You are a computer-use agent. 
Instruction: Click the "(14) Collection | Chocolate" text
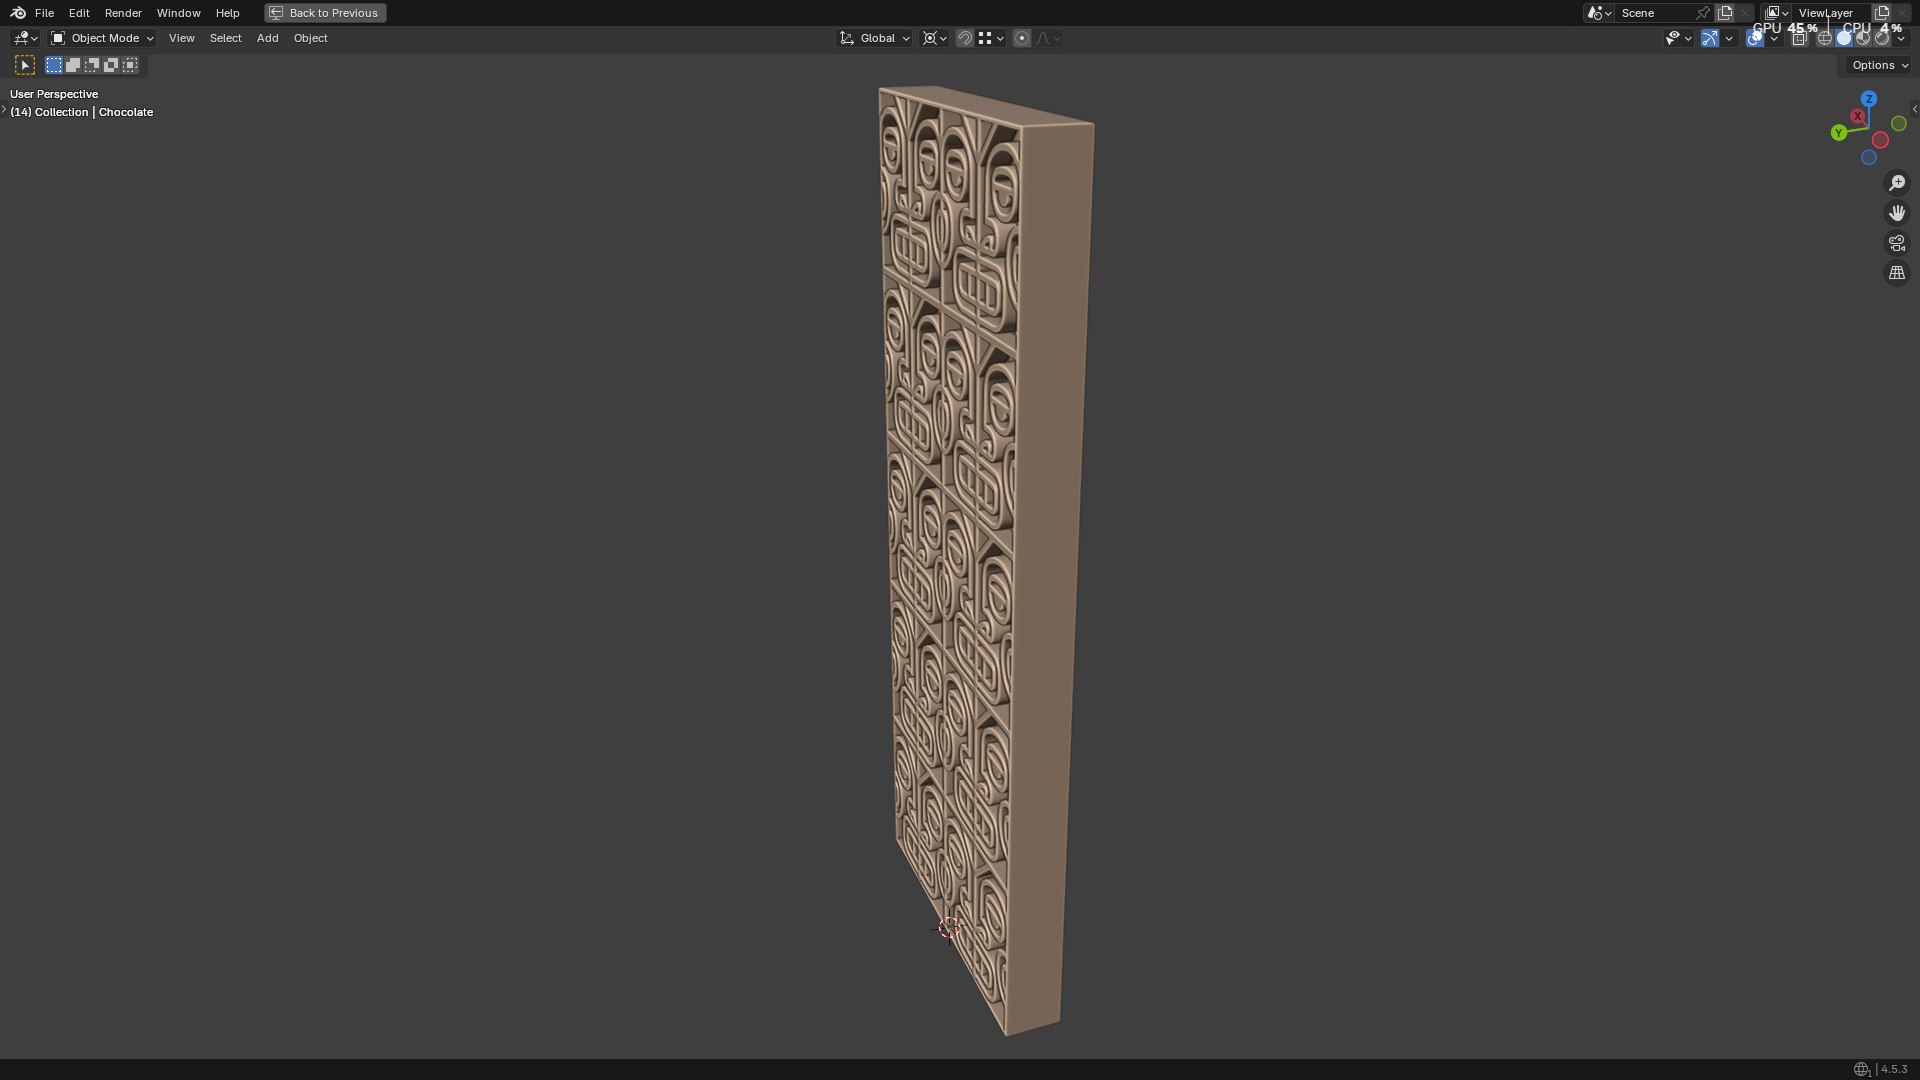coord(82,112)
